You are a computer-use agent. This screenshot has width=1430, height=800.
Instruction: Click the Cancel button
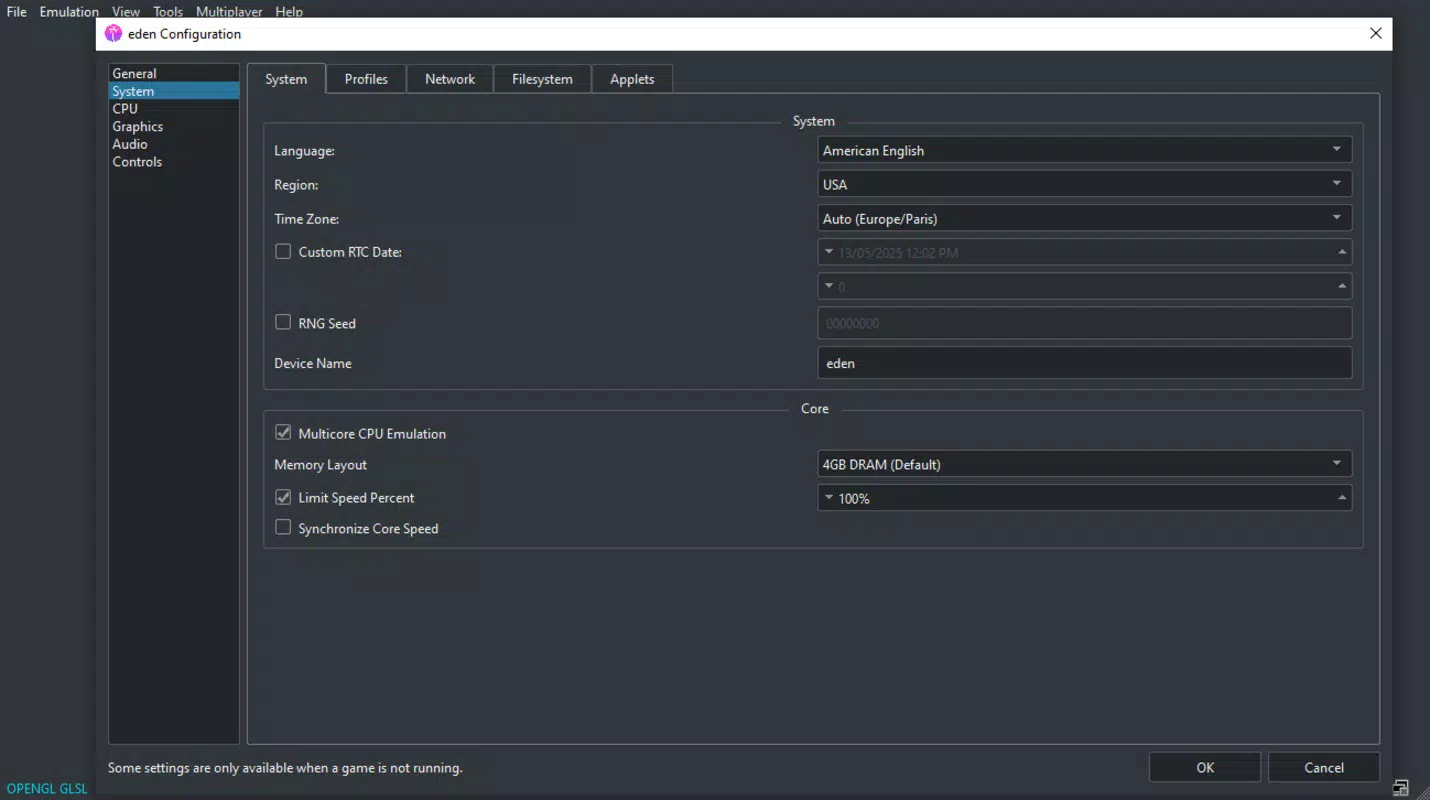(1324, 767)
